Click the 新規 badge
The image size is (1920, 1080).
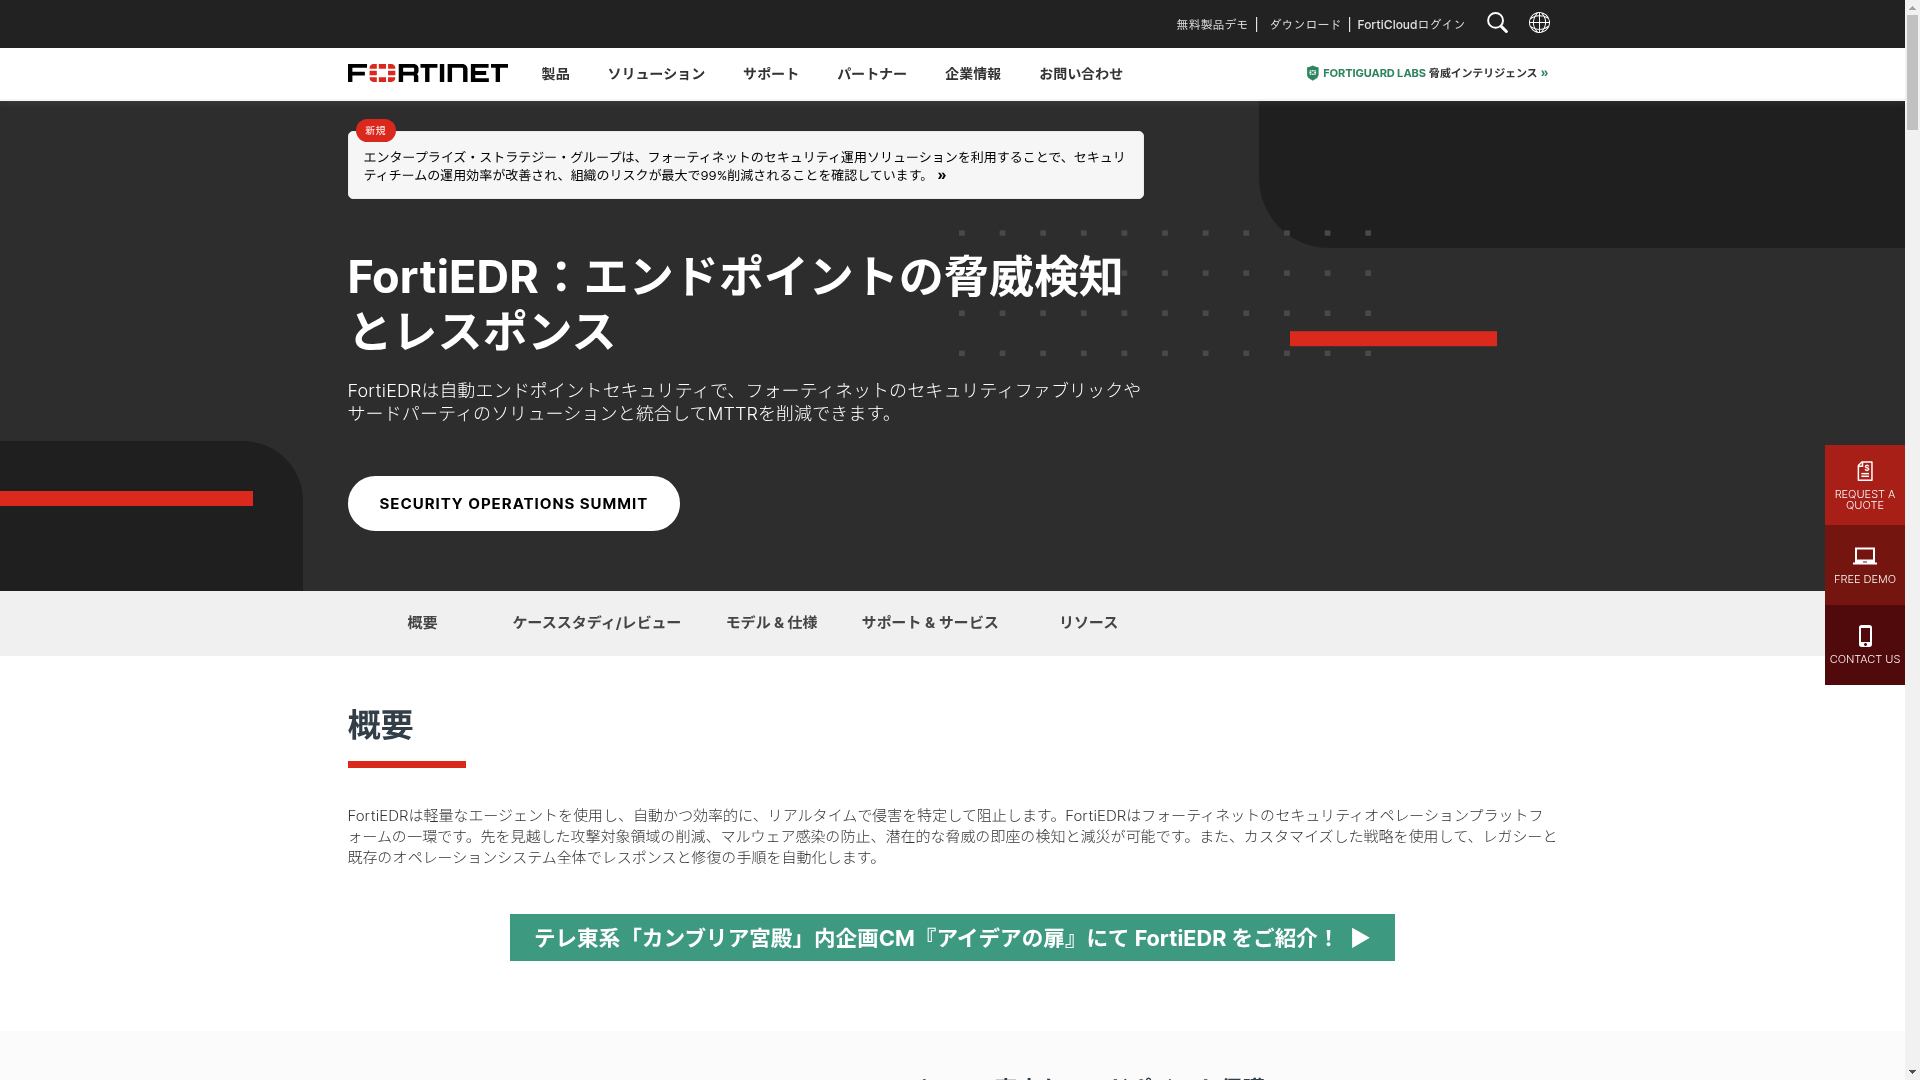[x=376, y=131]
